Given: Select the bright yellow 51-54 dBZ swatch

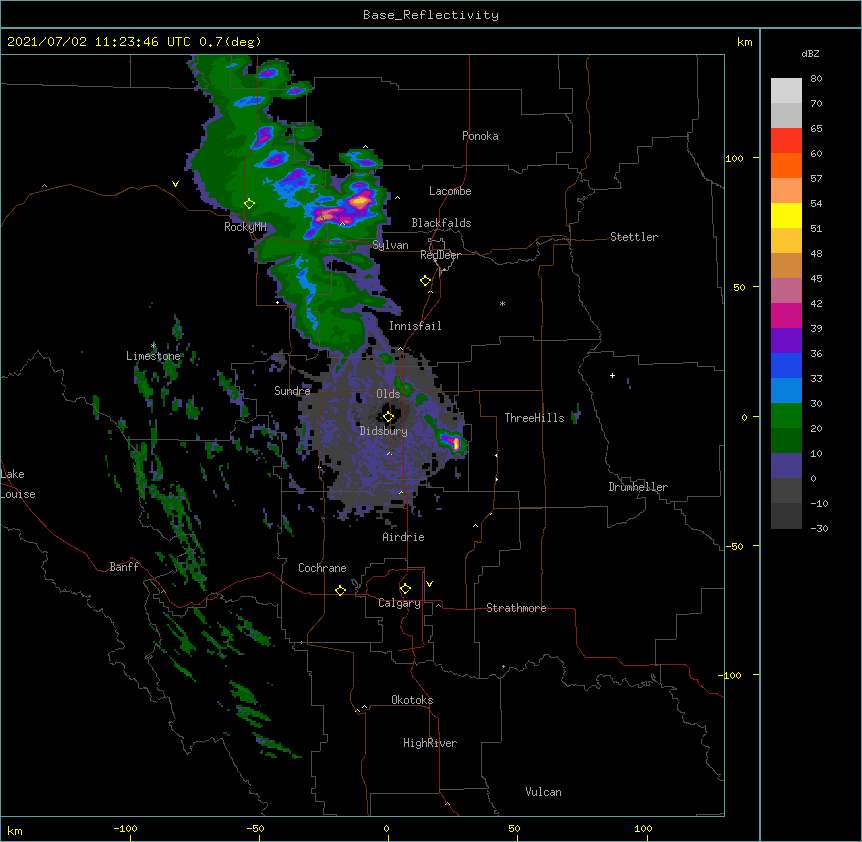Looking at the screenshot, I should coord(786,215).
